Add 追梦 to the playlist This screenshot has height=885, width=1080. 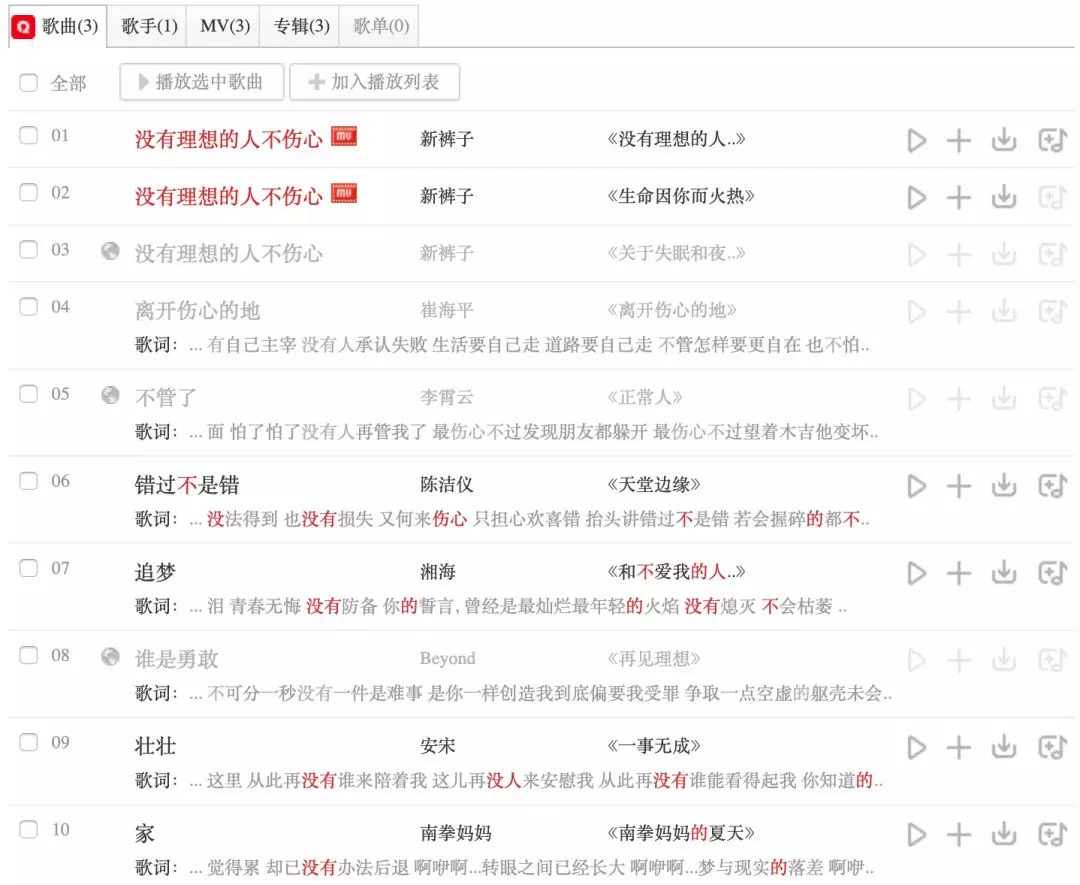pyautogui.click(x=959, y=573)
